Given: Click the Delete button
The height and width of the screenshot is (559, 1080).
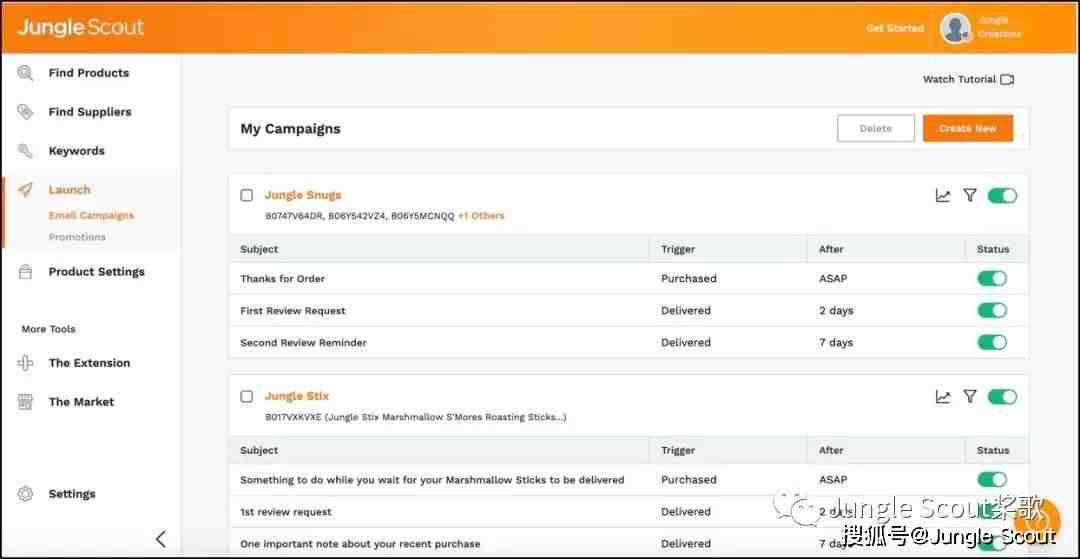Looking at the screenshot, I should [x=875, y=129].
